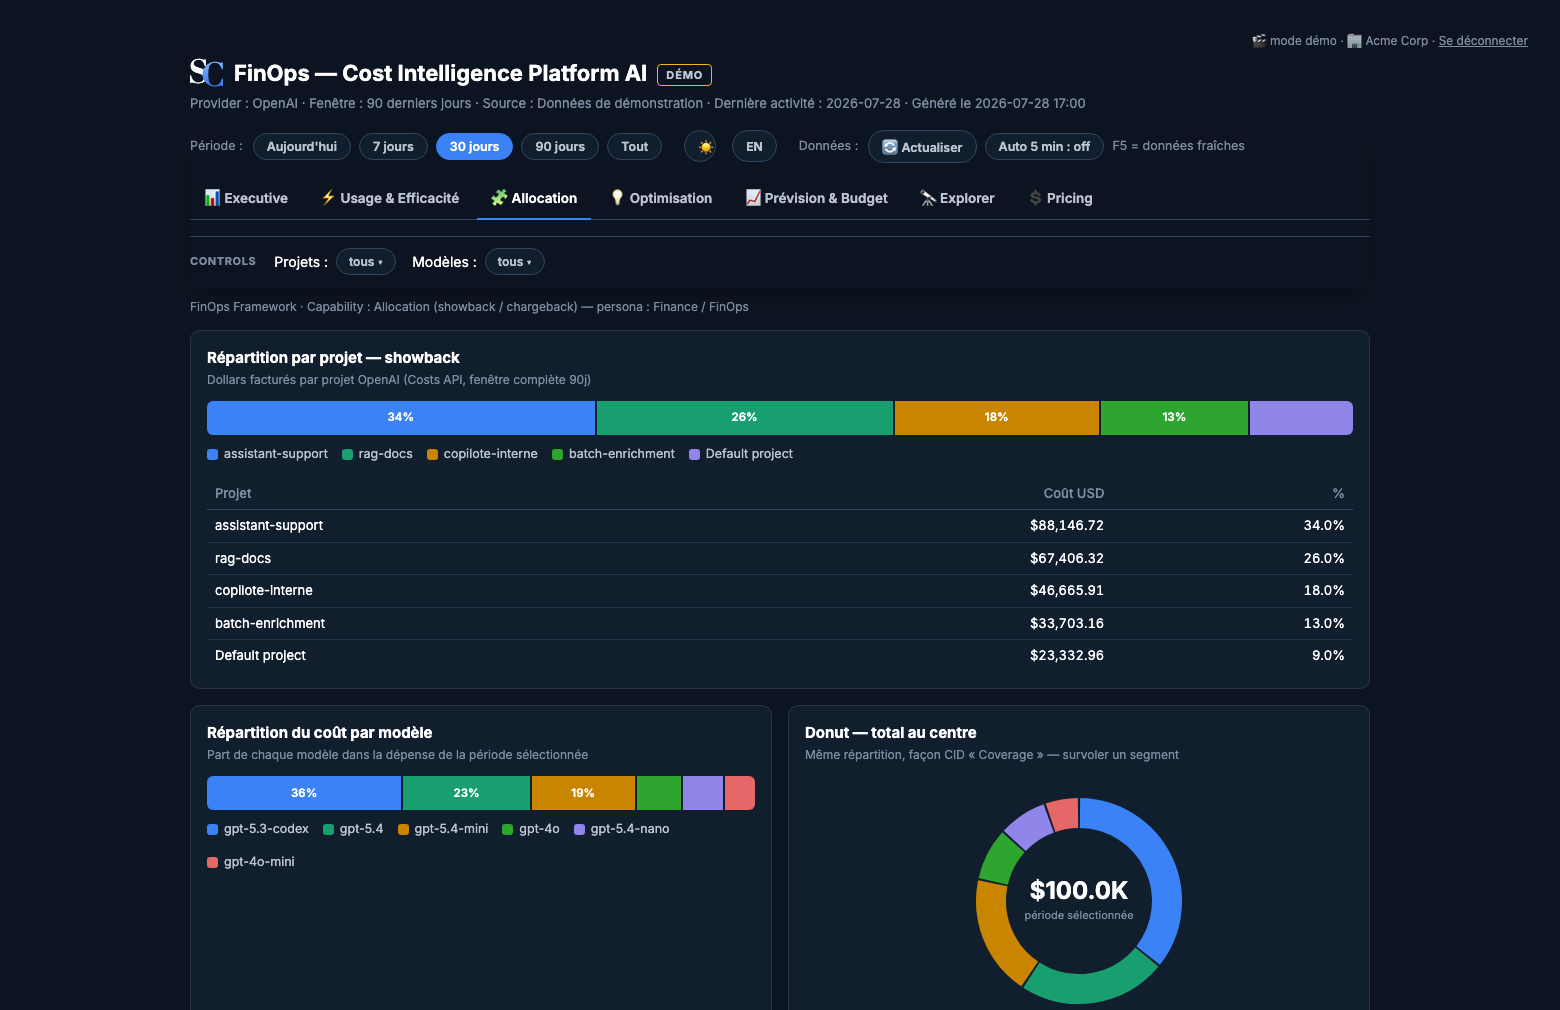This screenshot has width=1560, height=1010.
Task: Open the Prévision & Budget tab
Action: 816,198
